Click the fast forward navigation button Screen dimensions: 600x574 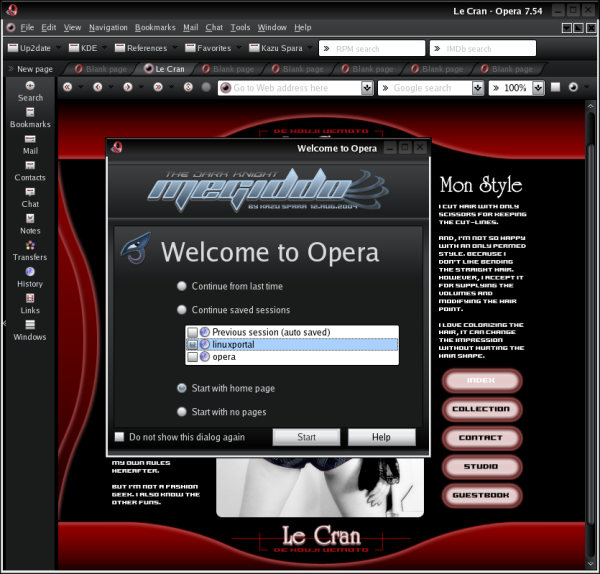[x=158, y=87]
